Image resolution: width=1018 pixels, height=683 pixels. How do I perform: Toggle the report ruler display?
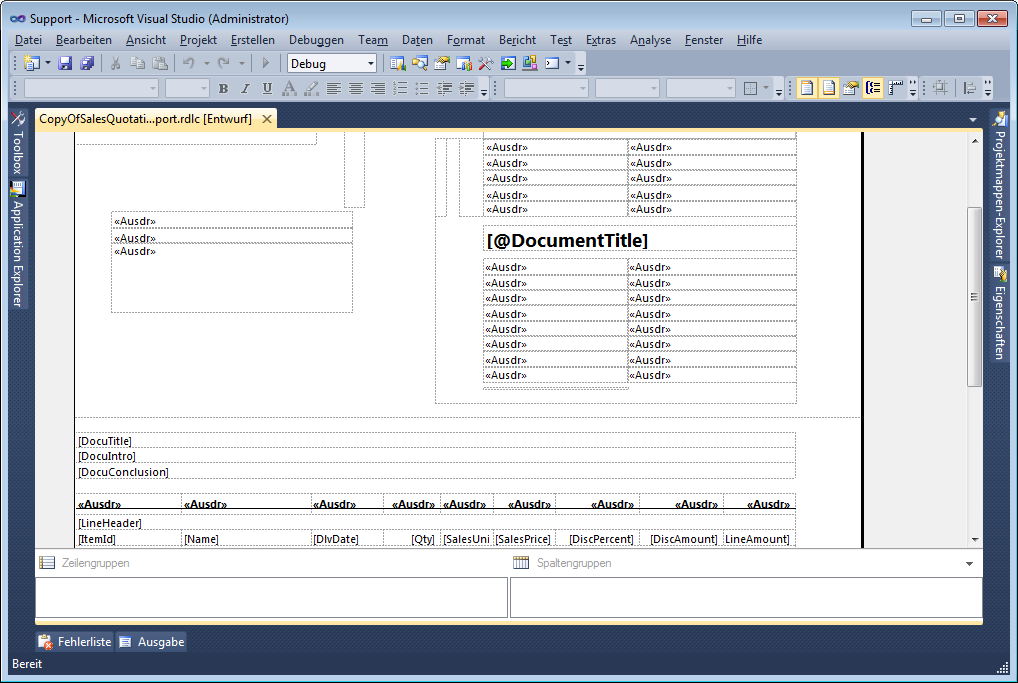pos(896,89)
